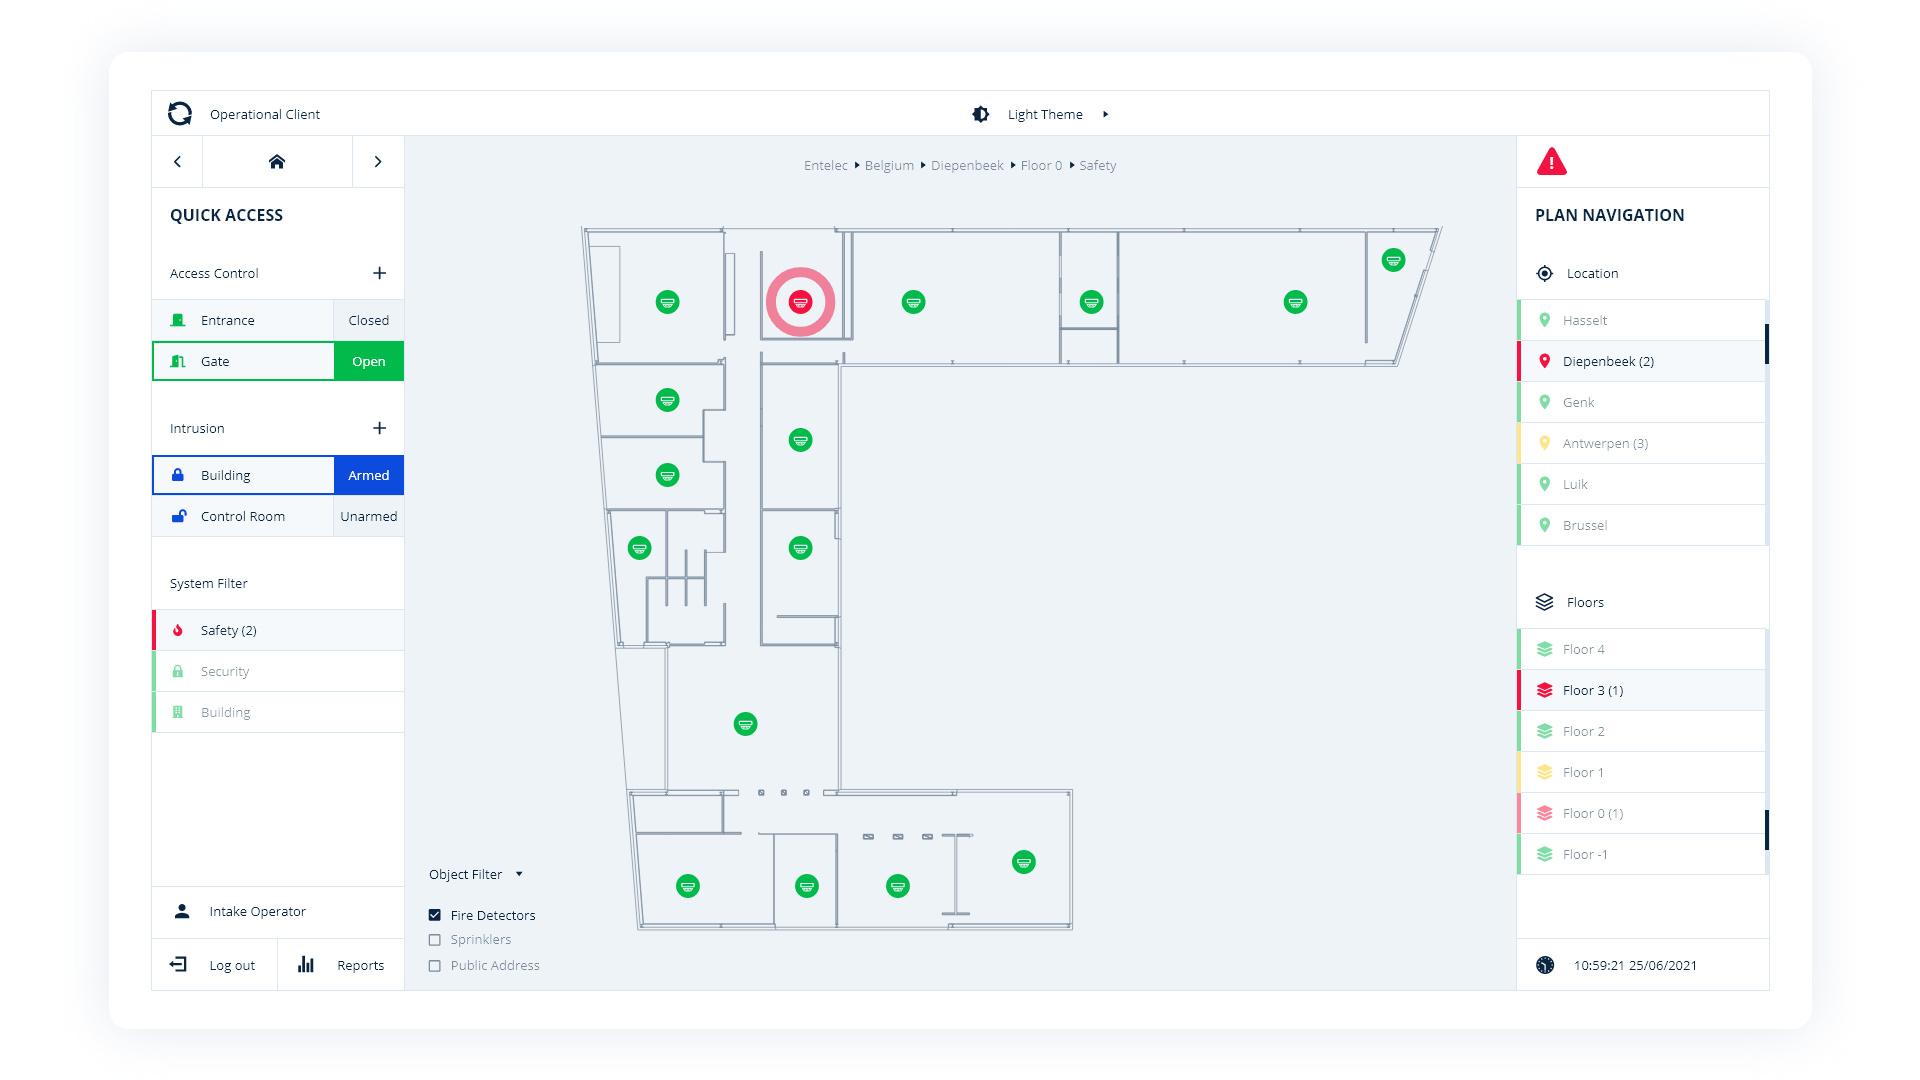1920x1080 pixels.
Task: Click the Log out button
Action: [x=214, y=965]
